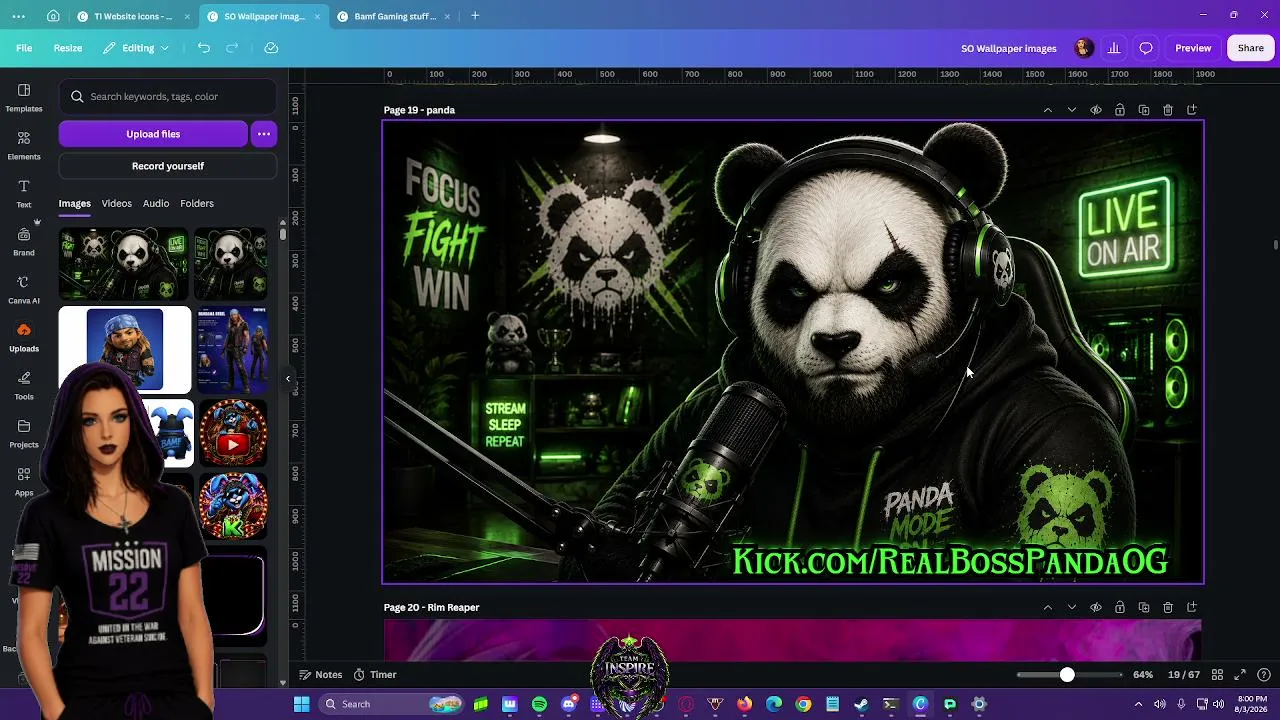Image resolution: width=1280 pixels, height=720 pixels.
Task: Open the Windows Start menu
Action: (x=301, y=704)
